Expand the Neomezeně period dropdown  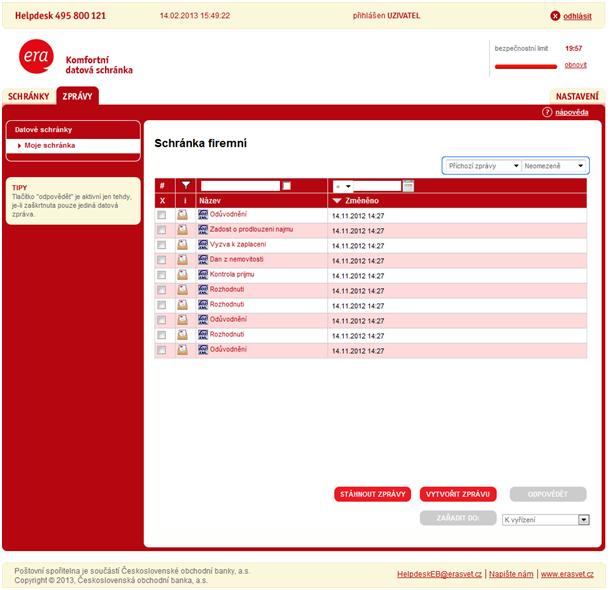555,166
